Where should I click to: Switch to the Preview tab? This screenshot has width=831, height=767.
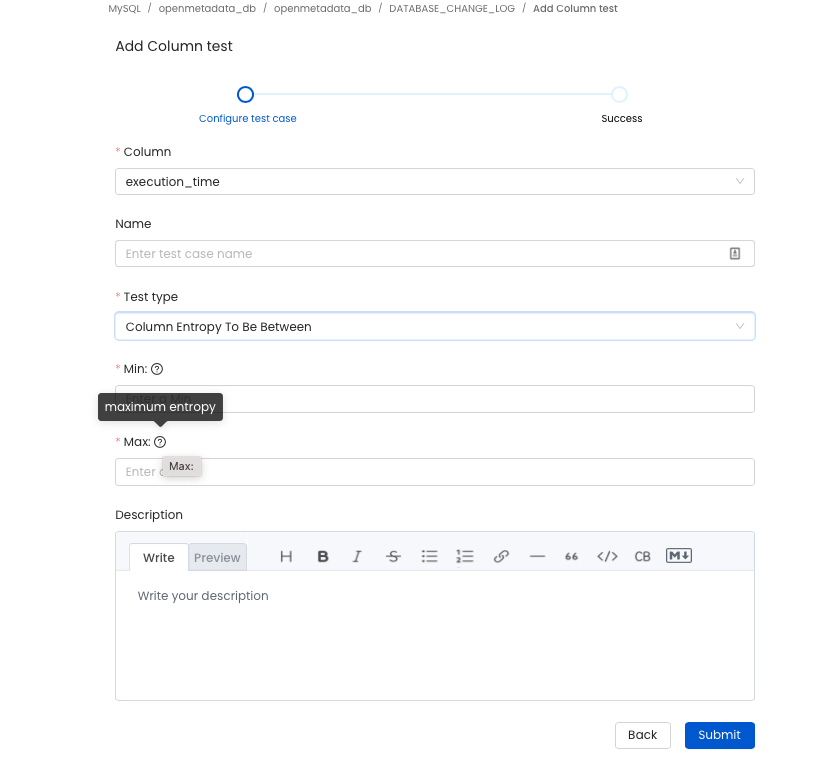[217, 558]
